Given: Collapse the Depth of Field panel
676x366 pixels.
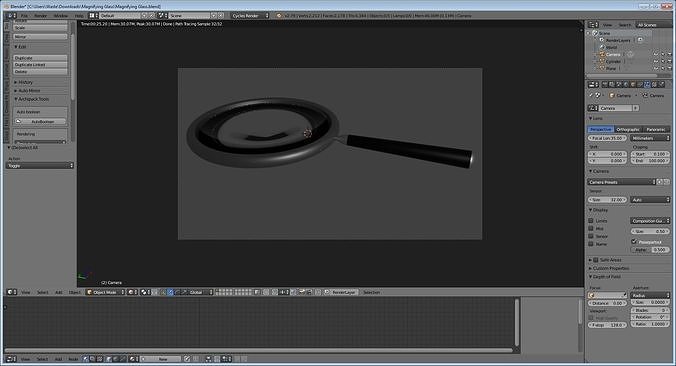Looking at the screenshot, I should click(605, 276).
